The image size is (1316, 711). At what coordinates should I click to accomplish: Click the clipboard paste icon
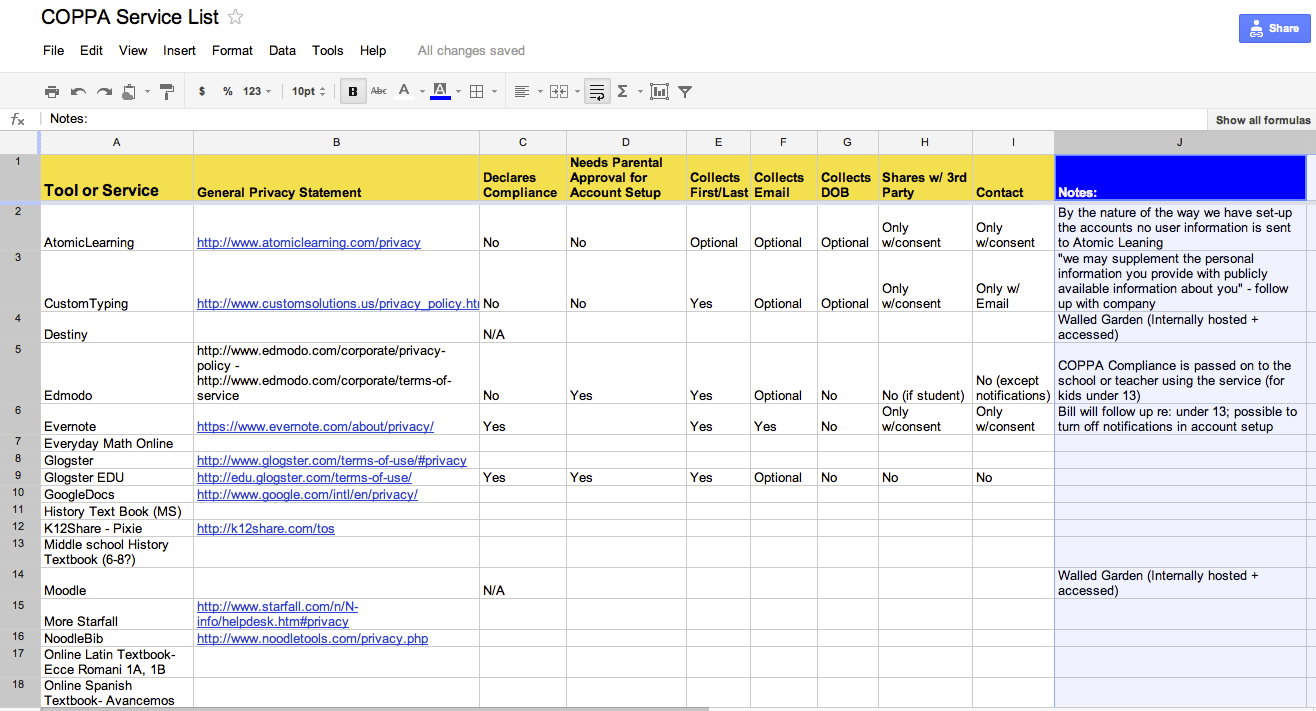pos(129,91)
